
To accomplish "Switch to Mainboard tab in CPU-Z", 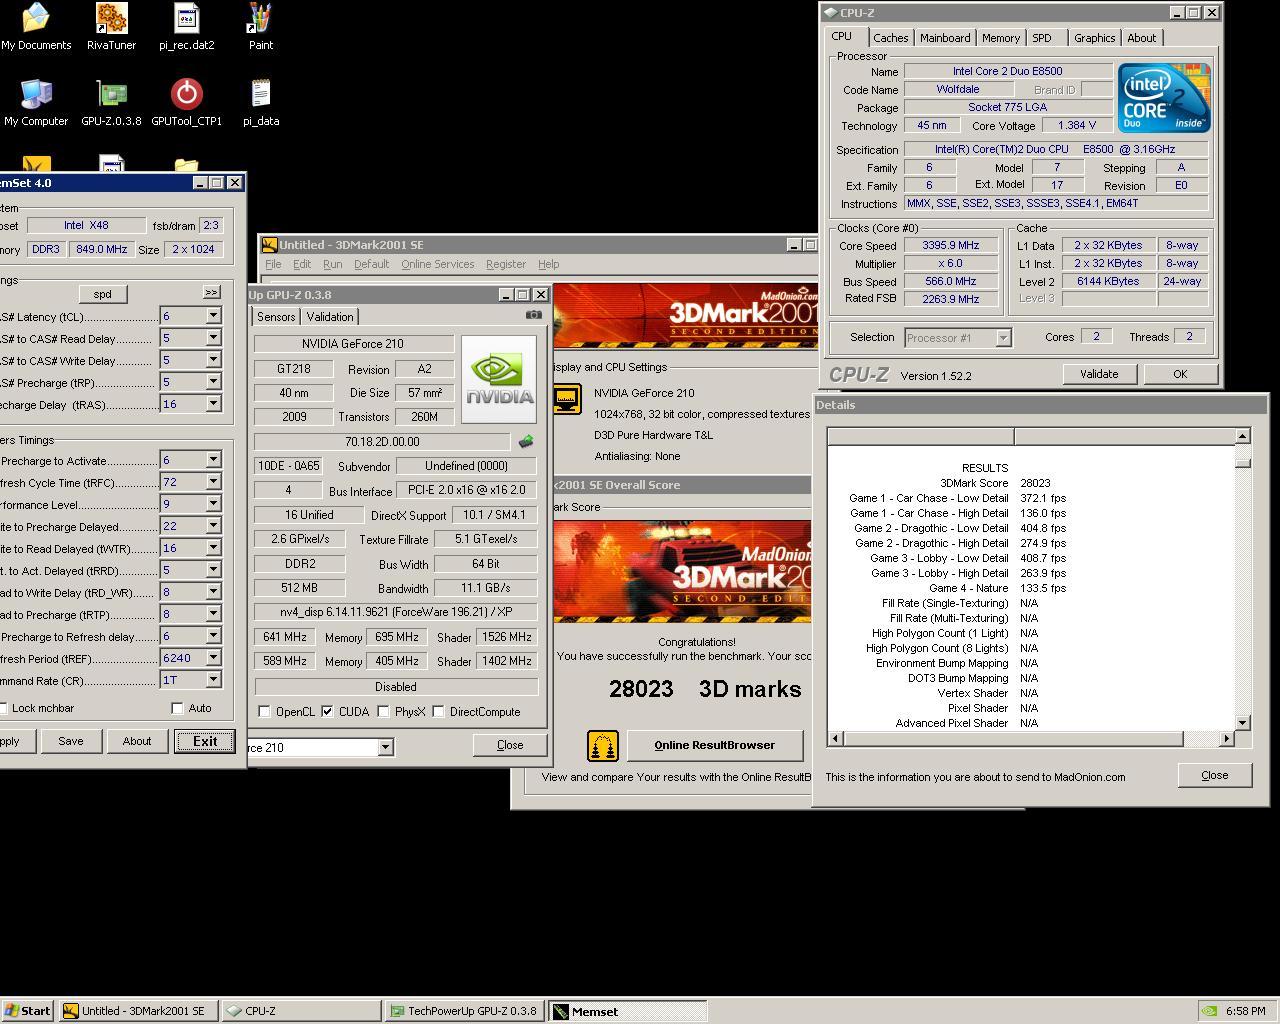I will (x=945, y=38).
